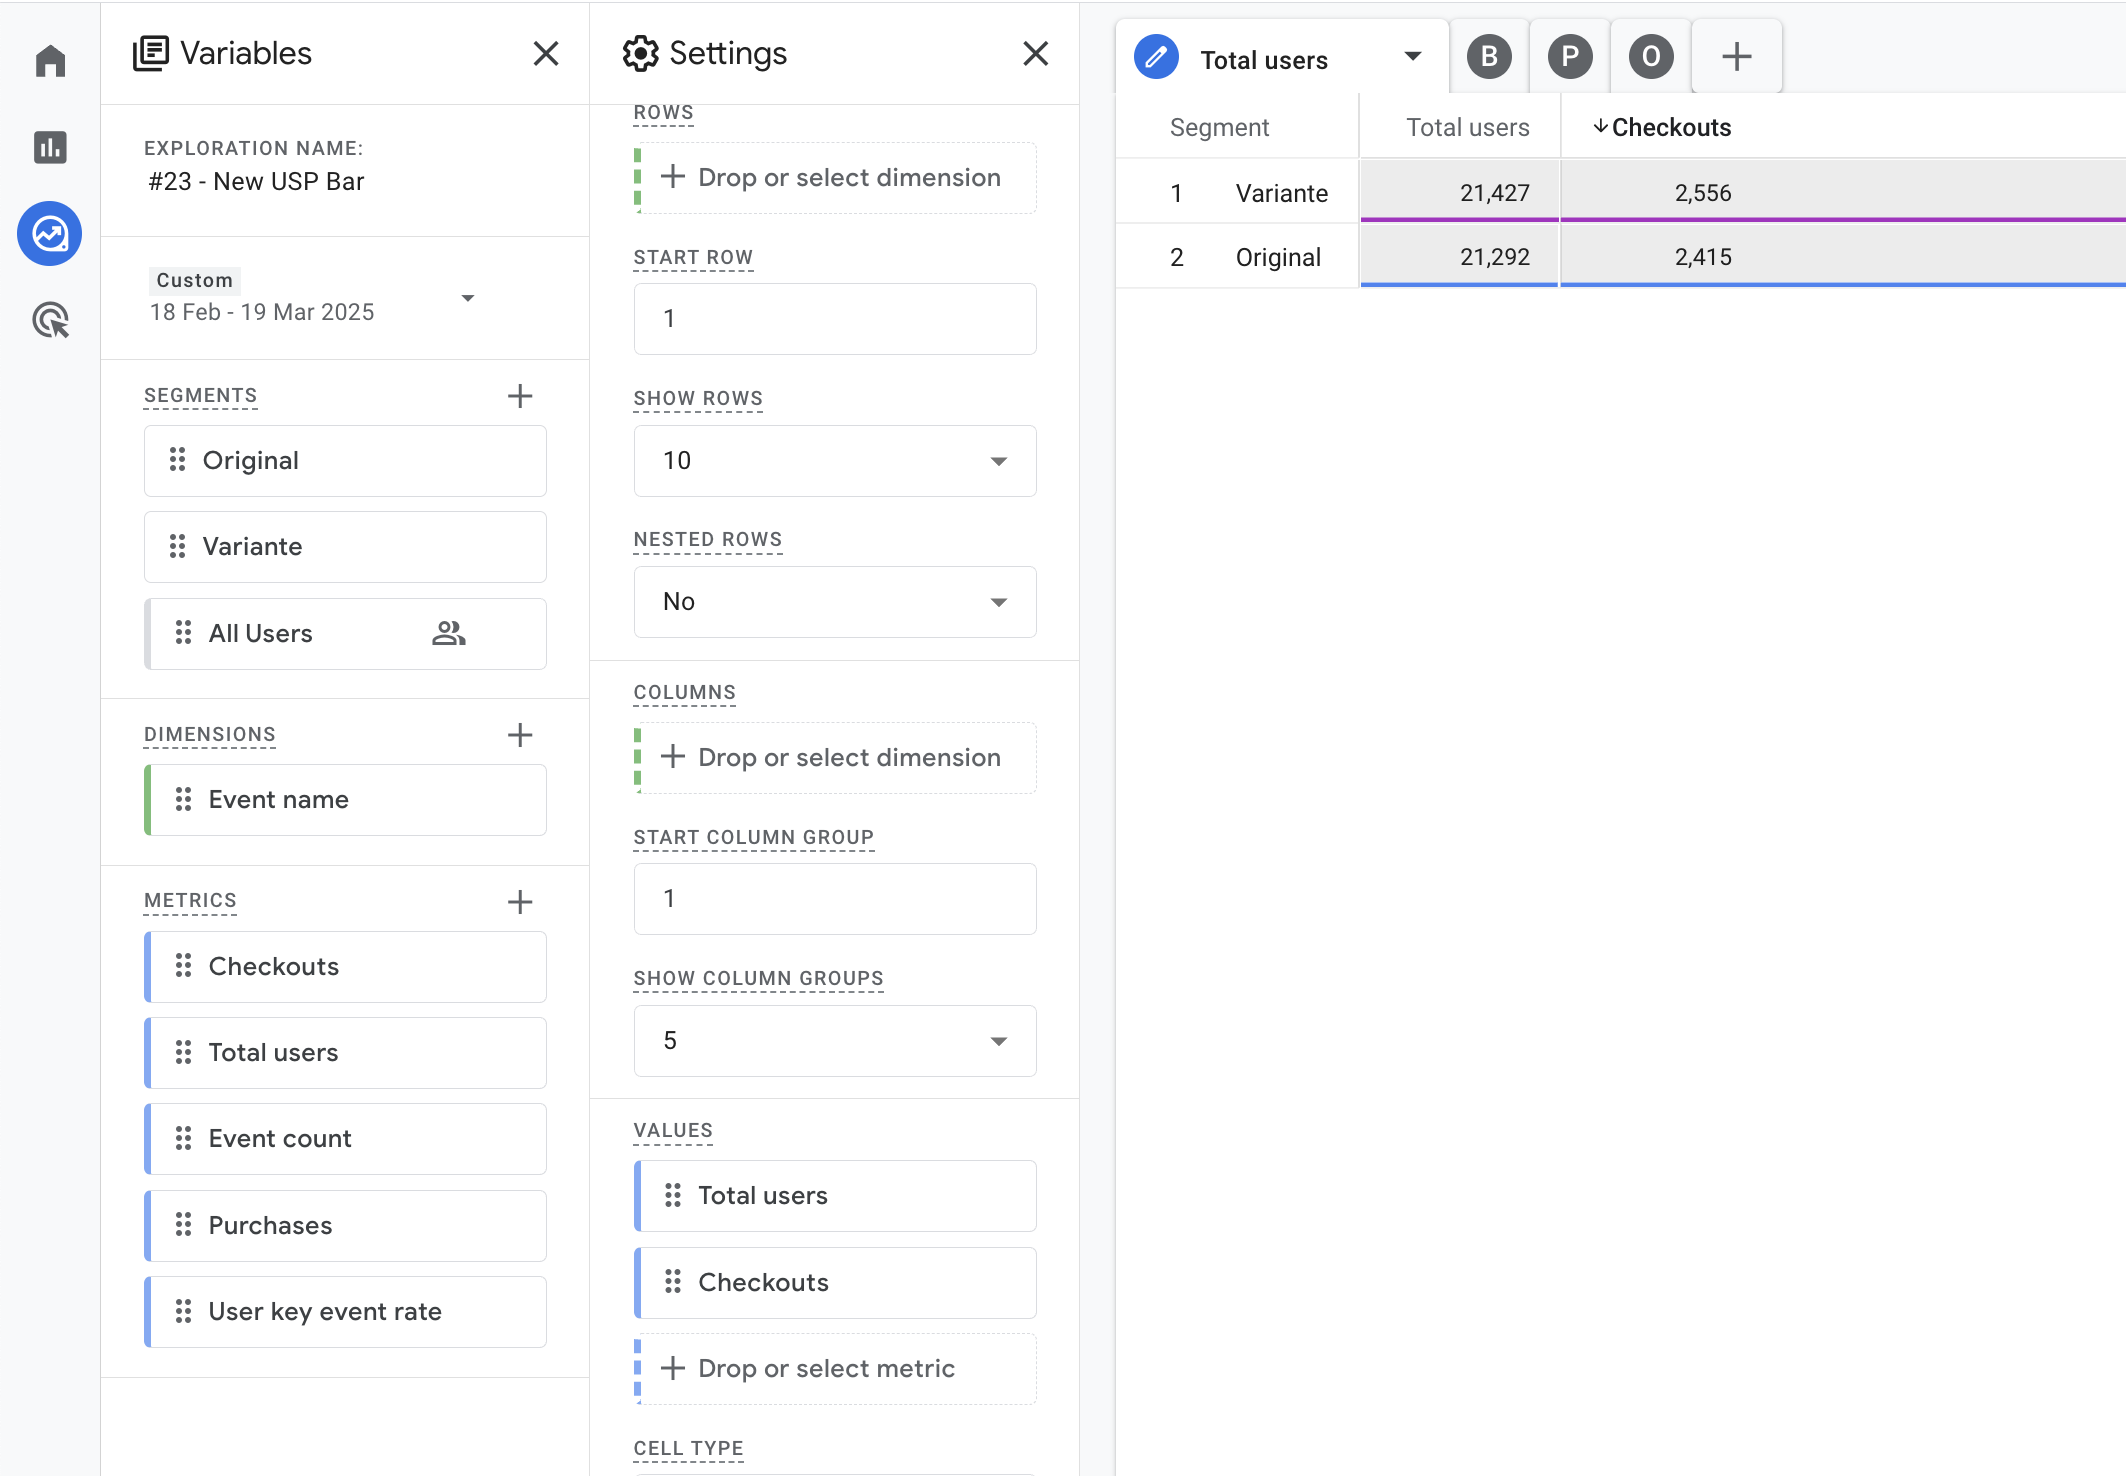Open the Advertising cursor icon

click(50, 320)
